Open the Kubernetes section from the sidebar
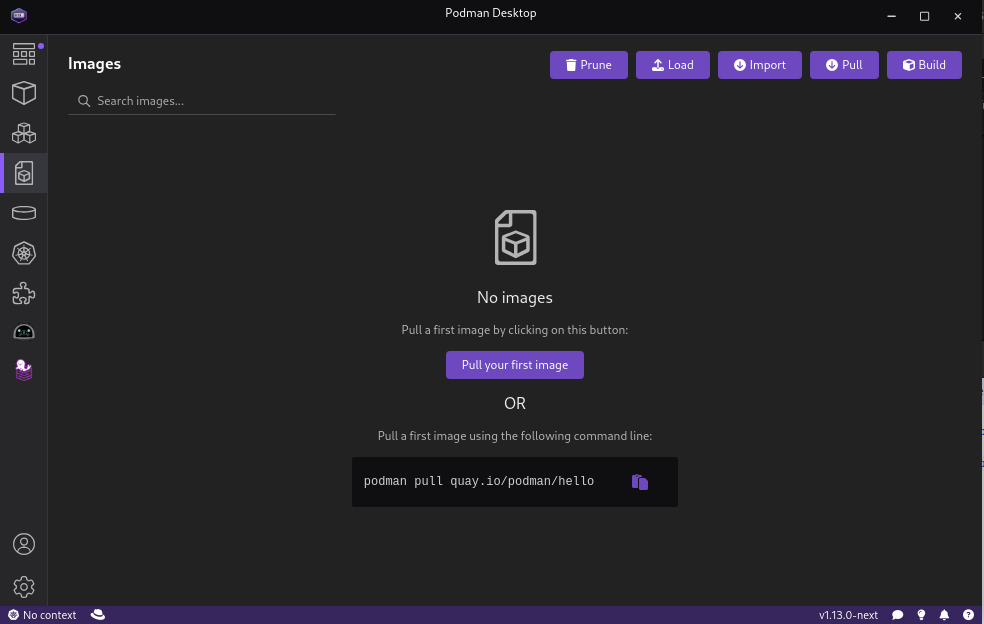 click(x=24, y=253)
